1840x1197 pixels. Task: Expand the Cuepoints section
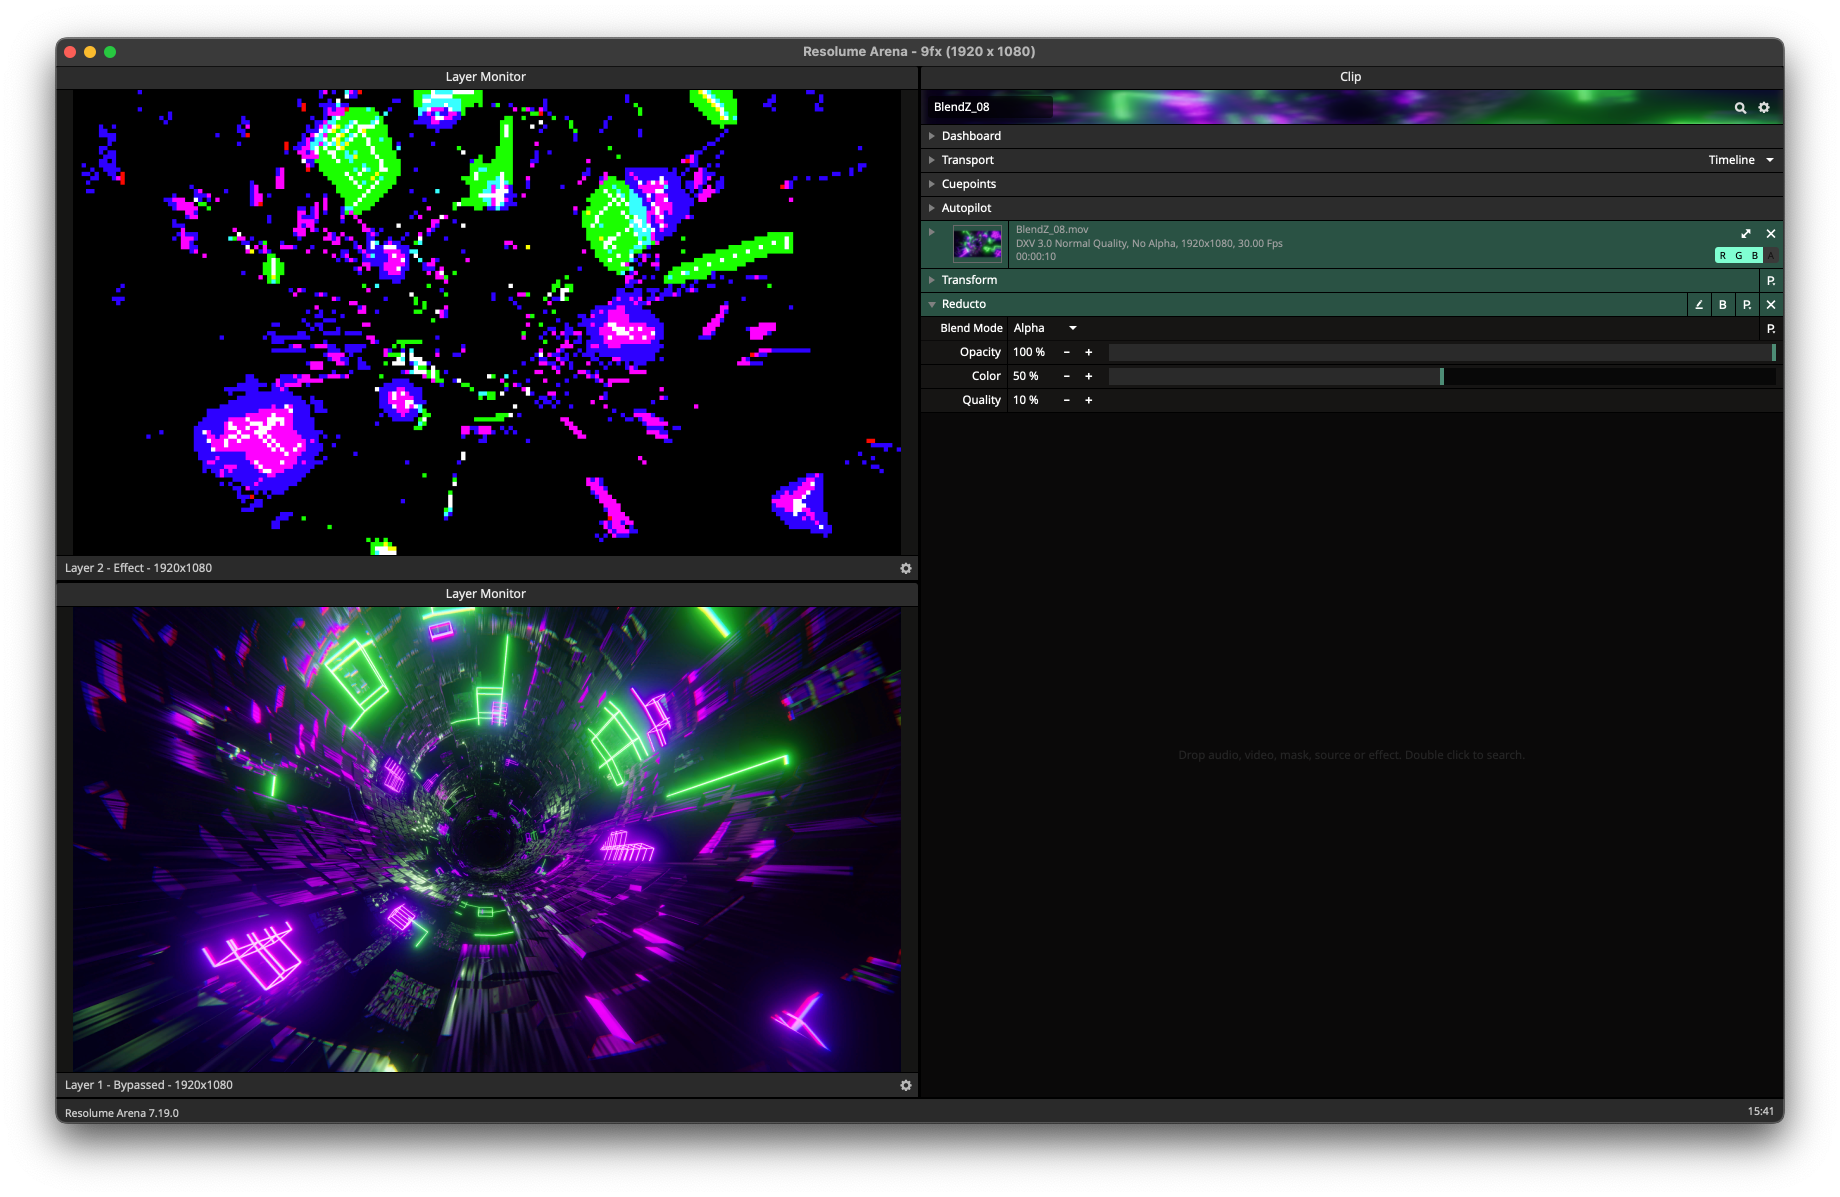point(932,184)
